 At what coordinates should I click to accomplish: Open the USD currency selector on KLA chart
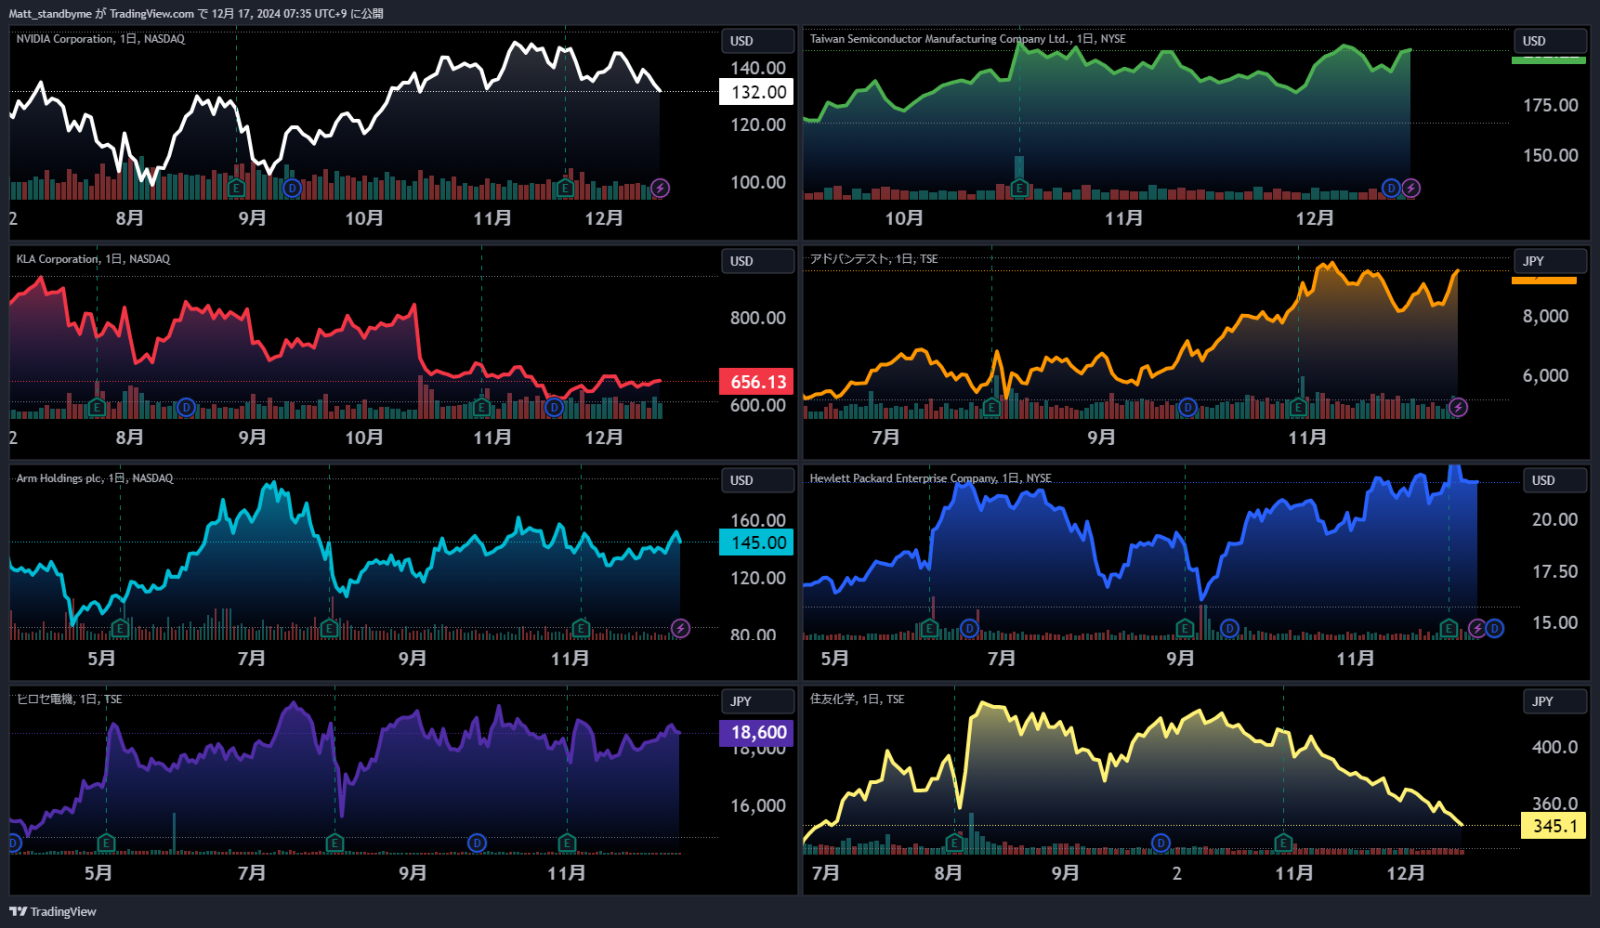(x=757, y=261)
